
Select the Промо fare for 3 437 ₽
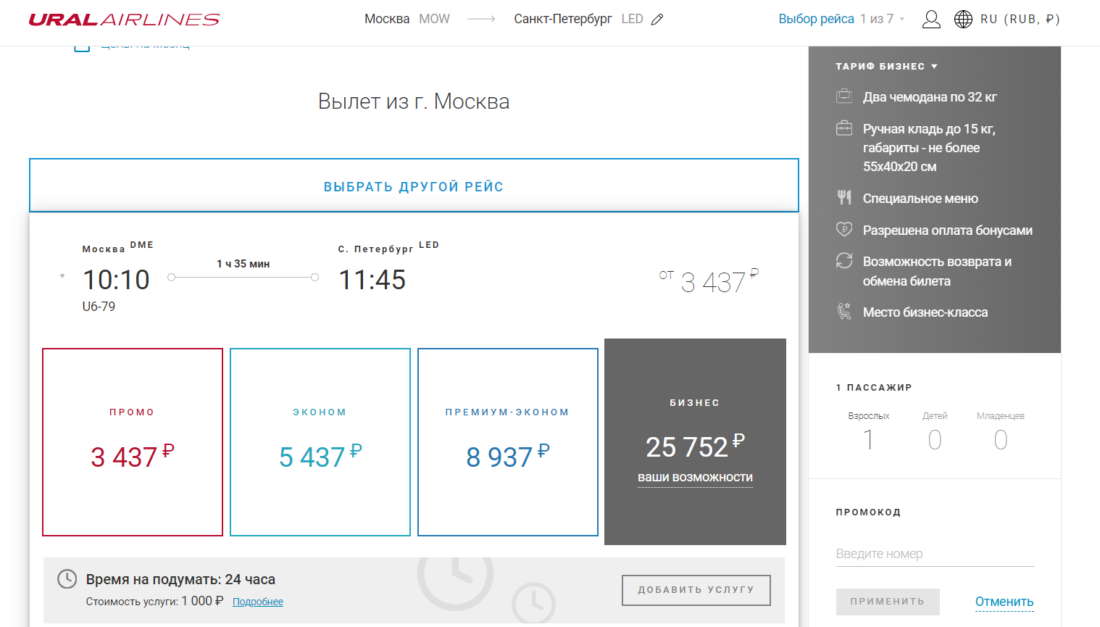point(132,442)
